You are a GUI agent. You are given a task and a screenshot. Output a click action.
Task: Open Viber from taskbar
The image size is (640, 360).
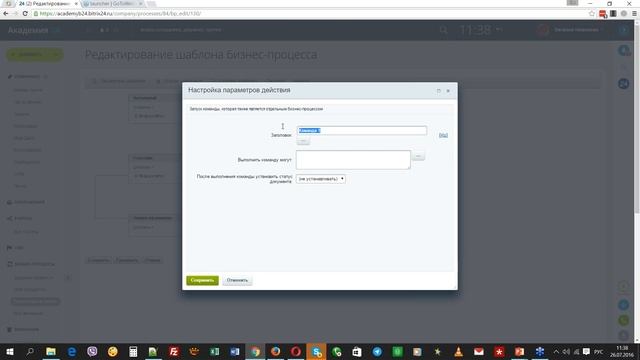click(x=92, y=351)
